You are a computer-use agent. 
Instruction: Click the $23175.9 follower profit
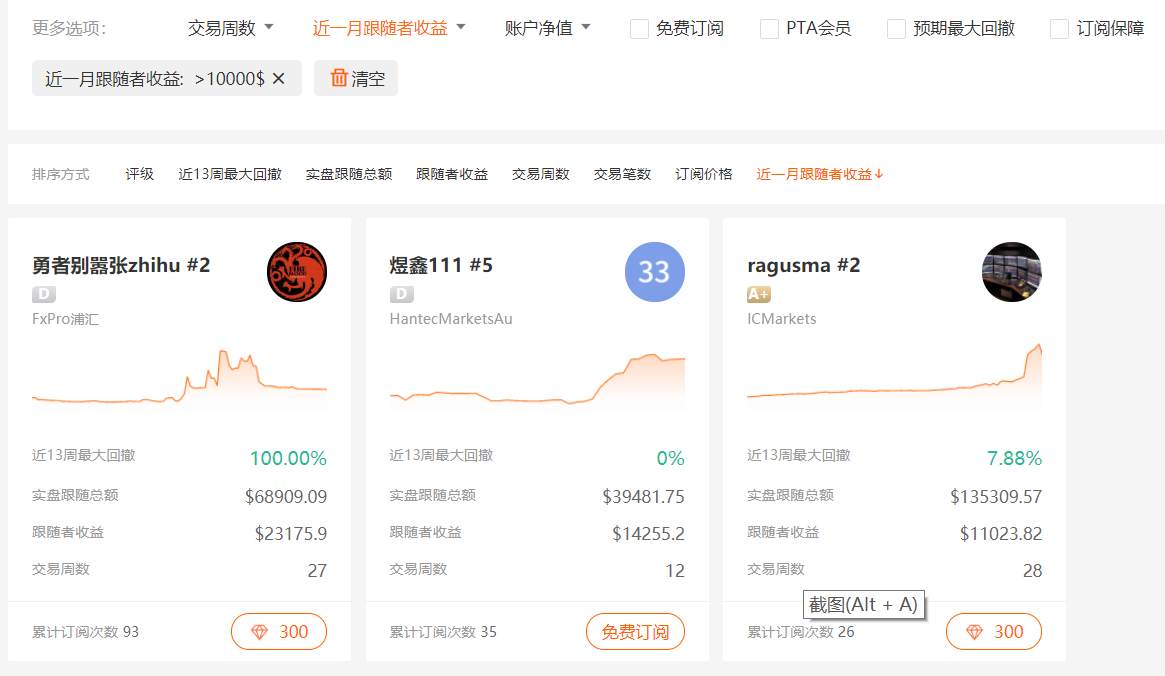click(291, 533)
